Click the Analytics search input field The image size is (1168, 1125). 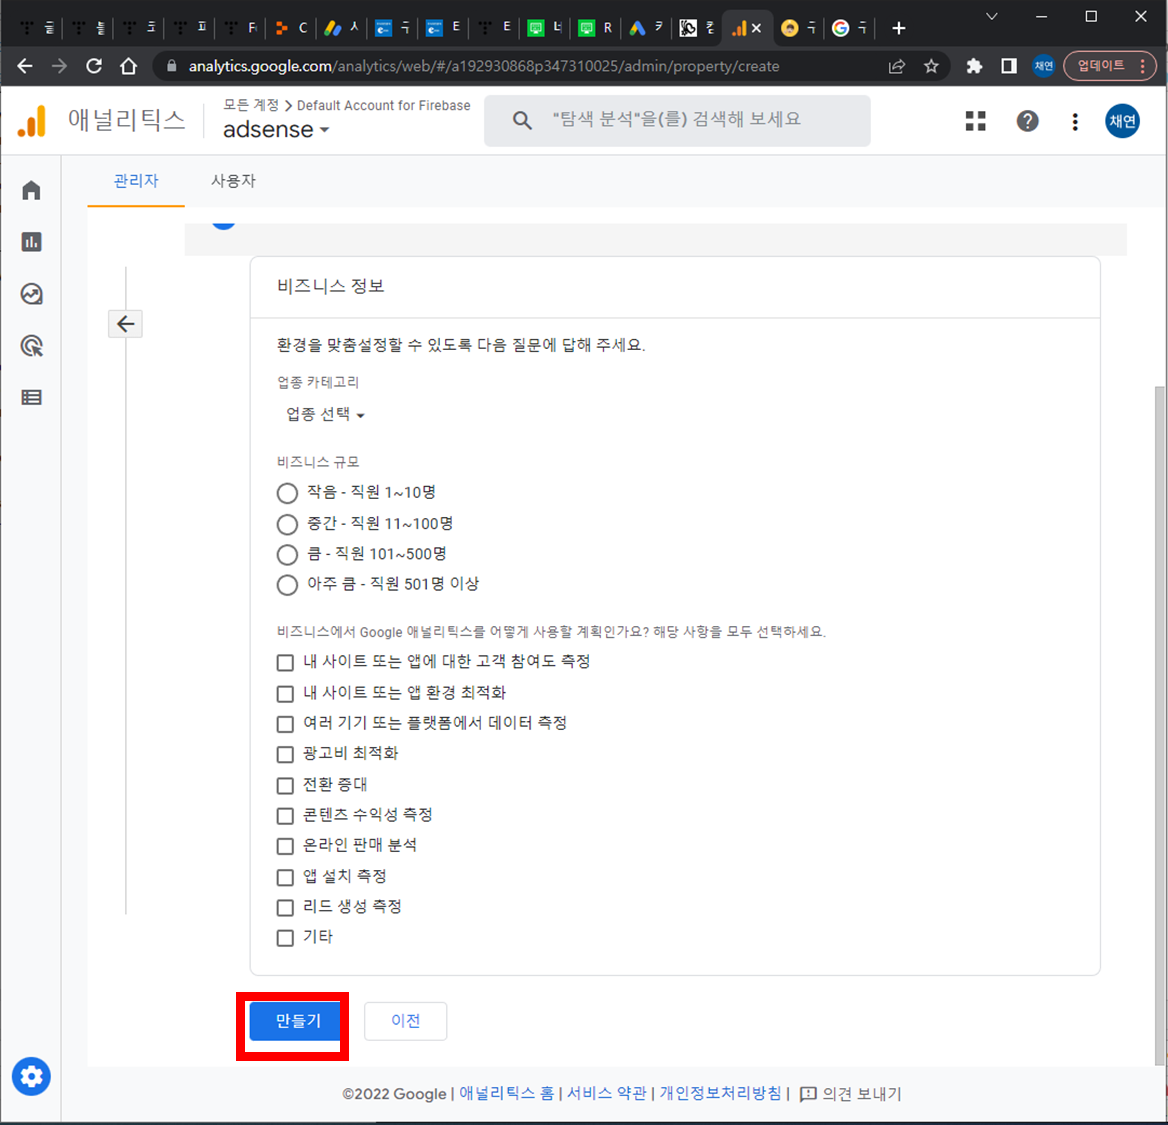(676, 120)
